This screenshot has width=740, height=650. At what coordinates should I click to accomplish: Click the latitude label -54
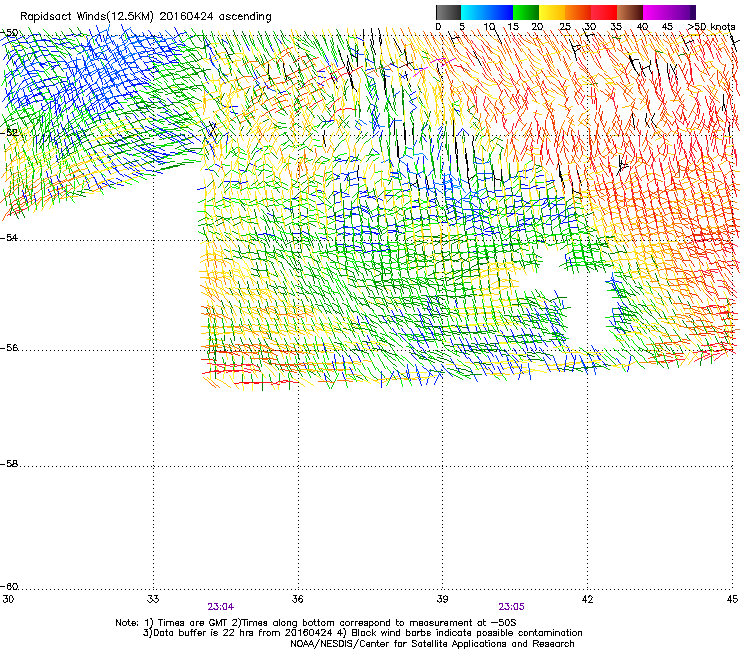9,237
